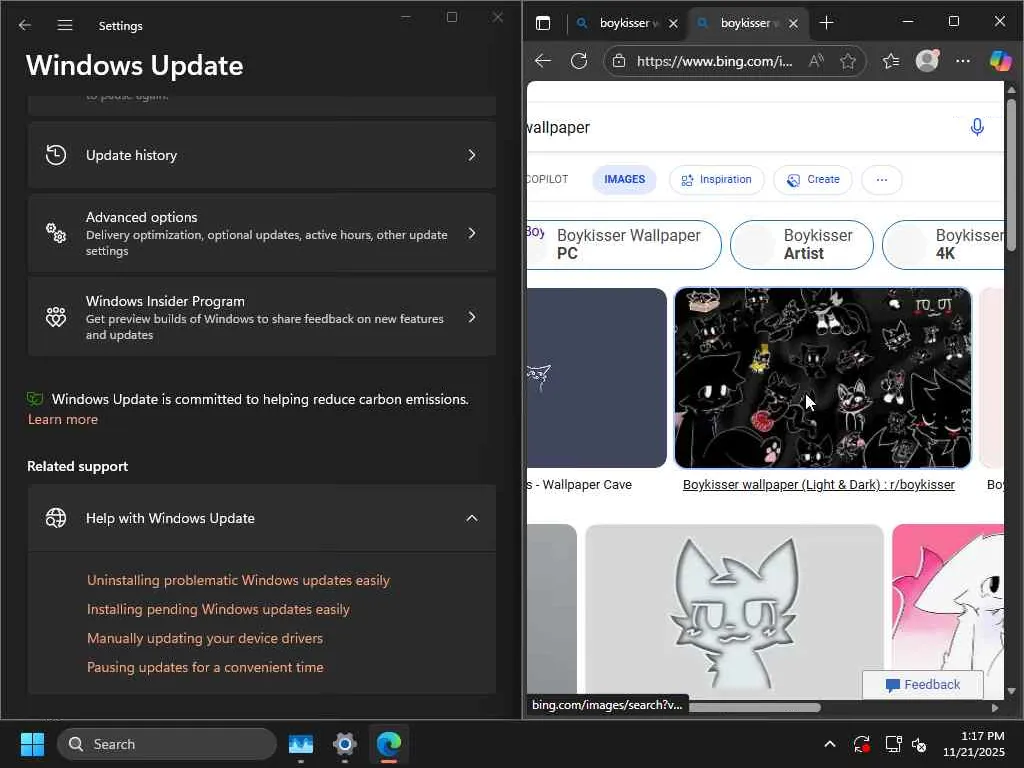Refresh the Bing page

click(579, 61)
